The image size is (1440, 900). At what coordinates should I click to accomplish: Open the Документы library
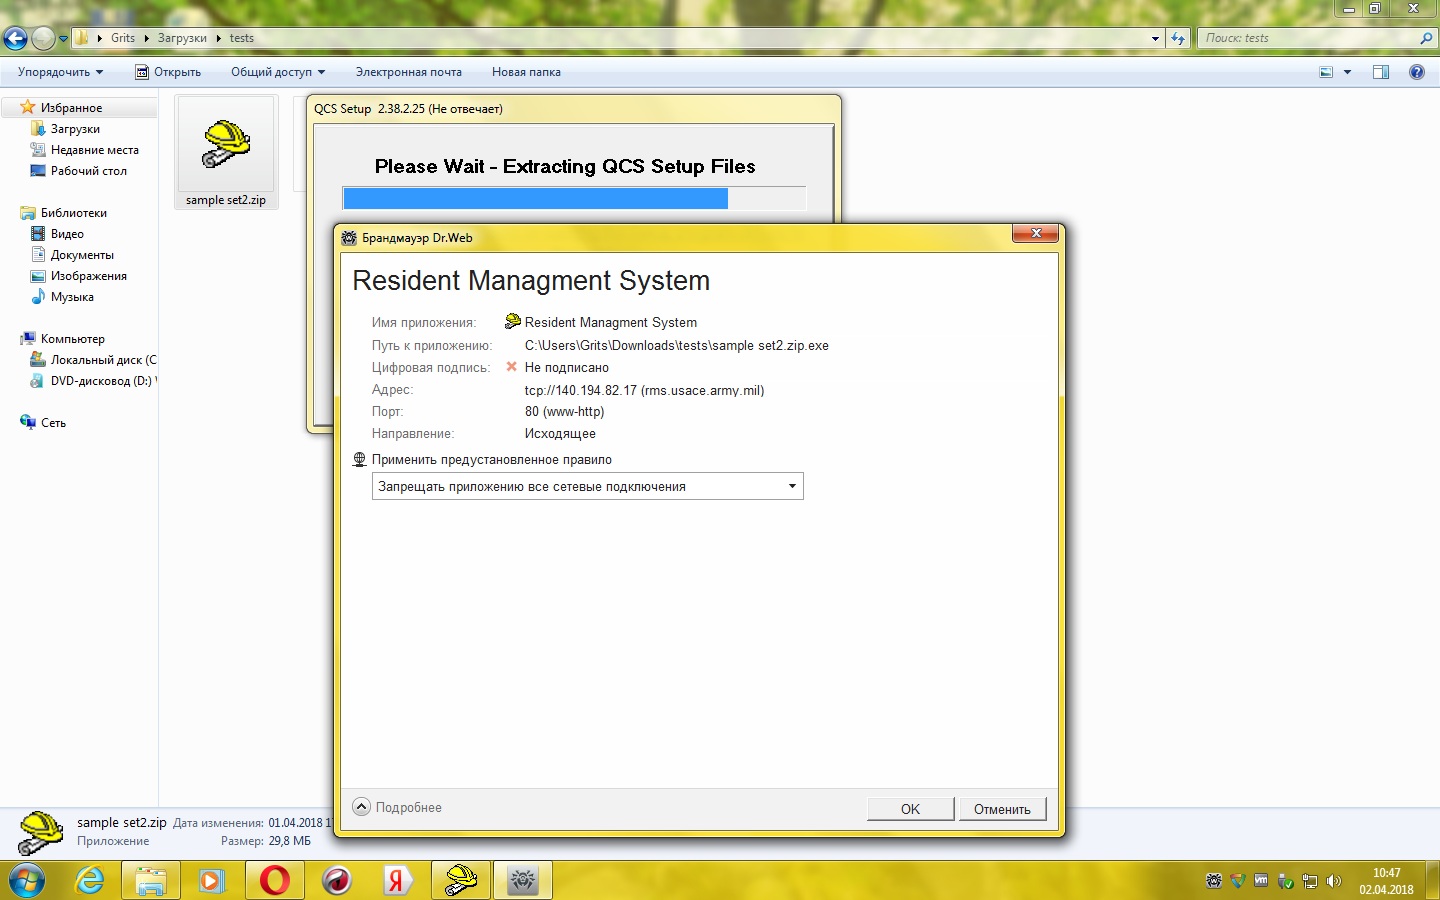click(x=82, y=255)
